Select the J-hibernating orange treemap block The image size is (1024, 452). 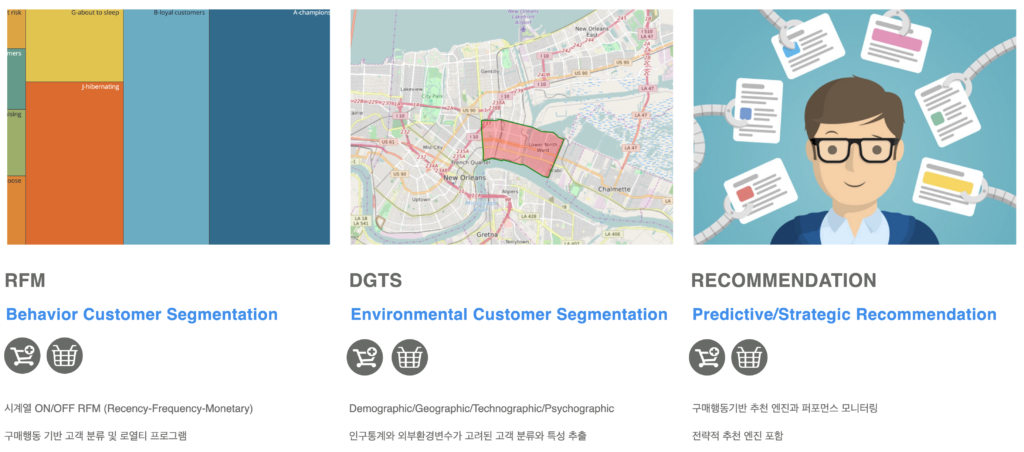coord(74,165)
